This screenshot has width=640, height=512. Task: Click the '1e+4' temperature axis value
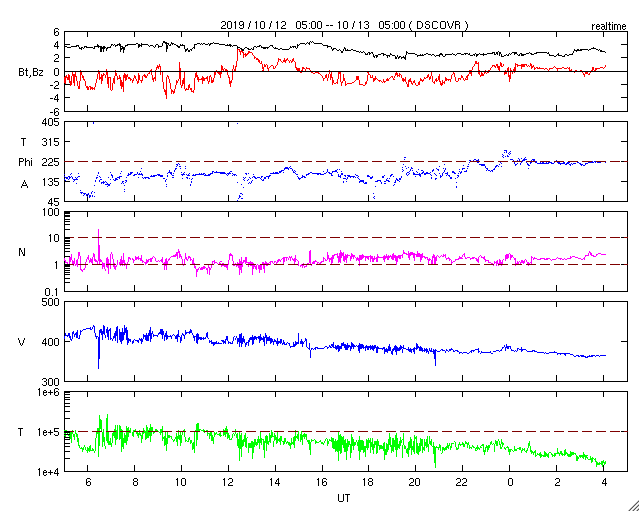point(49,472)
